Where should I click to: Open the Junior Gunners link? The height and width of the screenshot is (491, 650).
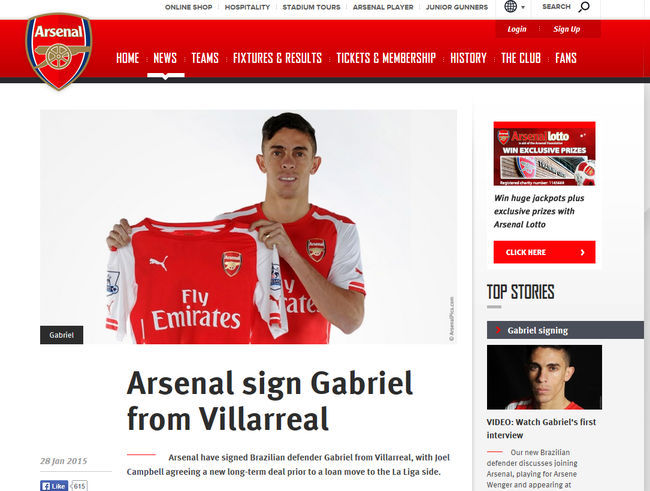457,7
